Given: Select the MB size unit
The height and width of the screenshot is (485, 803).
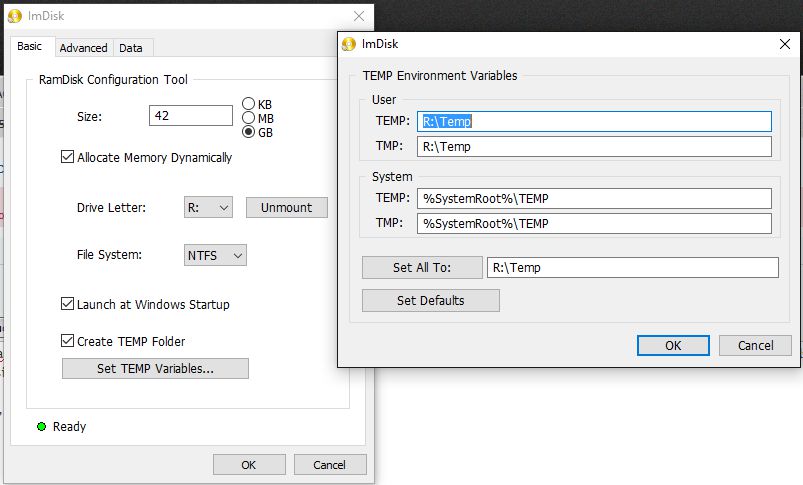Looking at the screenshot, I should click(248, 118).
